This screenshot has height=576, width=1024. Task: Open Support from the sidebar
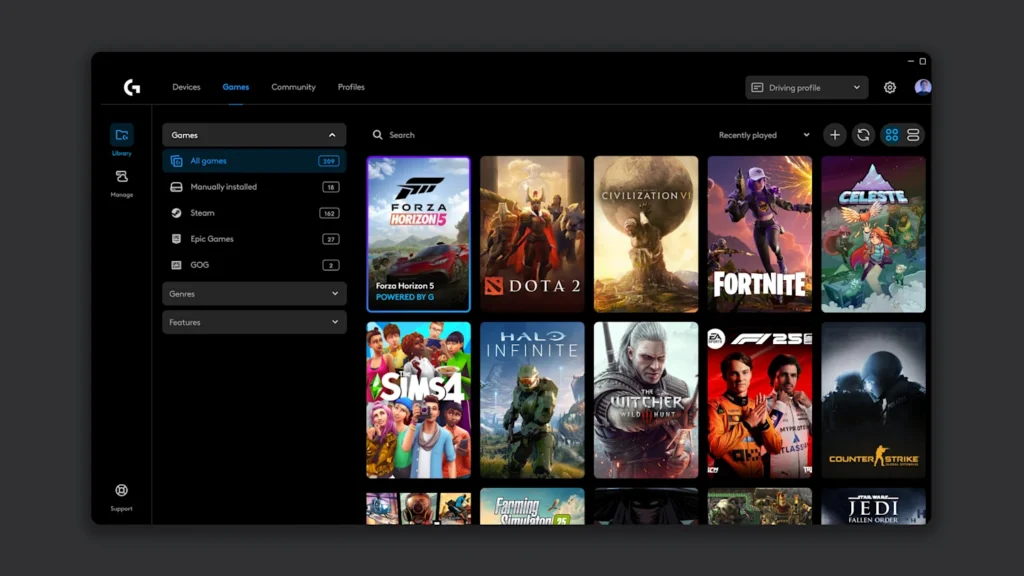point(121,491)
